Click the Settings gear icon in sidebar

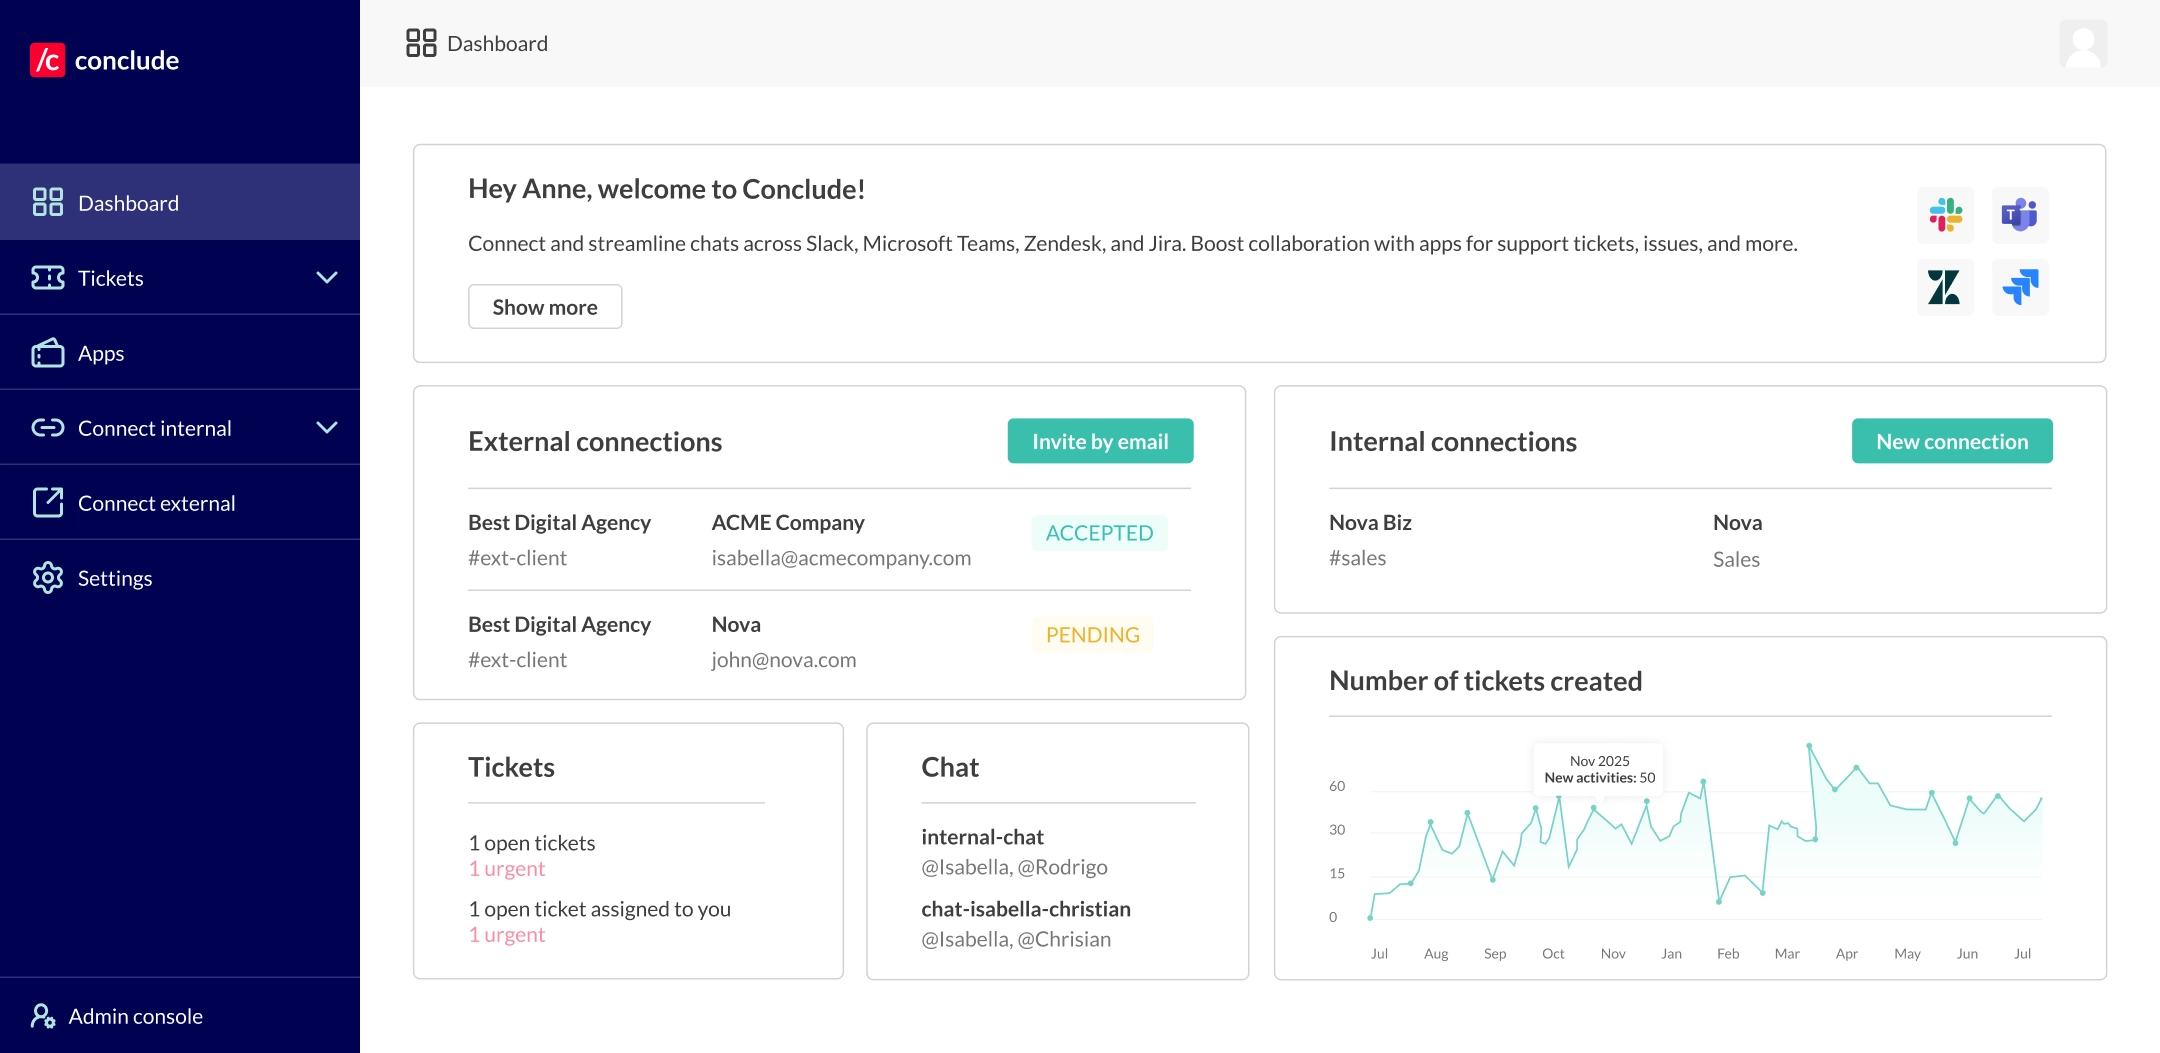(x=47, y=578)
